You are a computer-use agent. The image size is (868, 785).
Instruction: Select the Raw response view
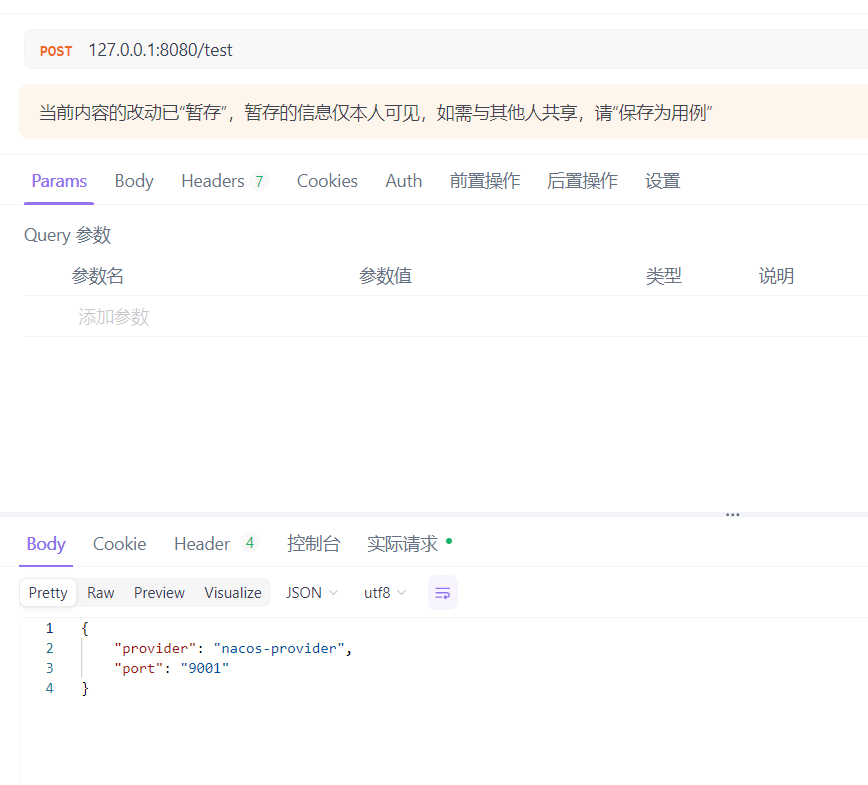[x=101, y=593]
